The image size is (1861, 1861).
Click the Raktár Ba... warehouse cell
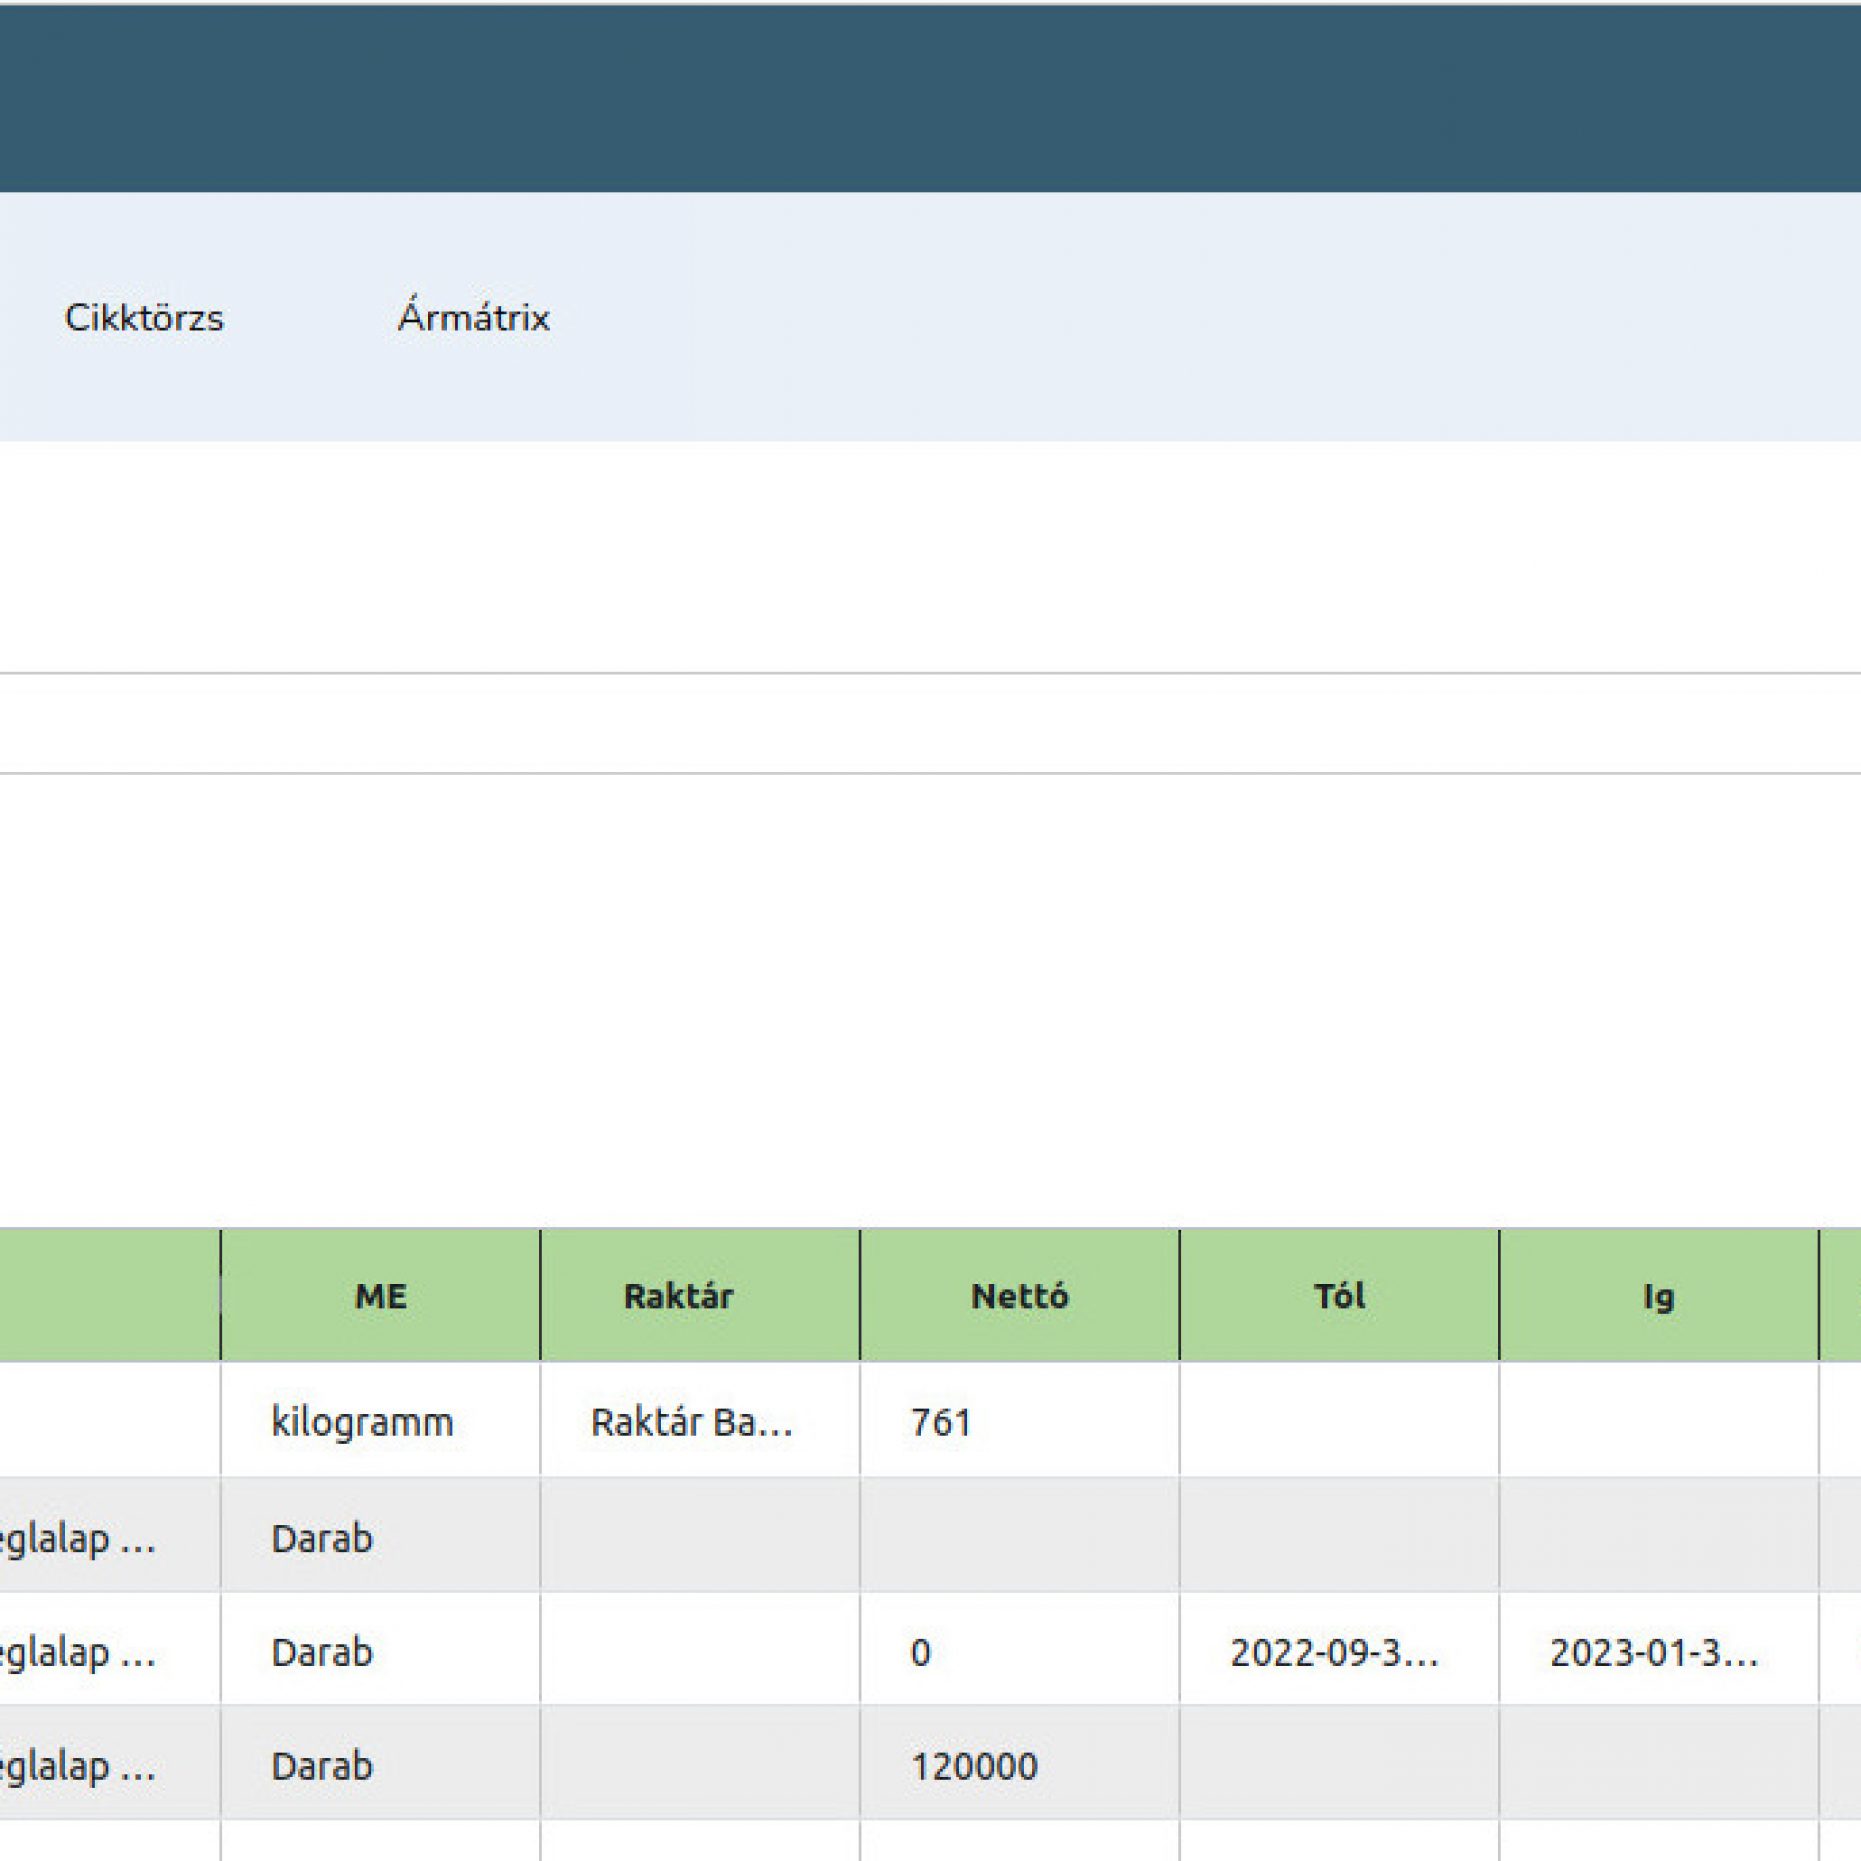(x=692, y=1422)
